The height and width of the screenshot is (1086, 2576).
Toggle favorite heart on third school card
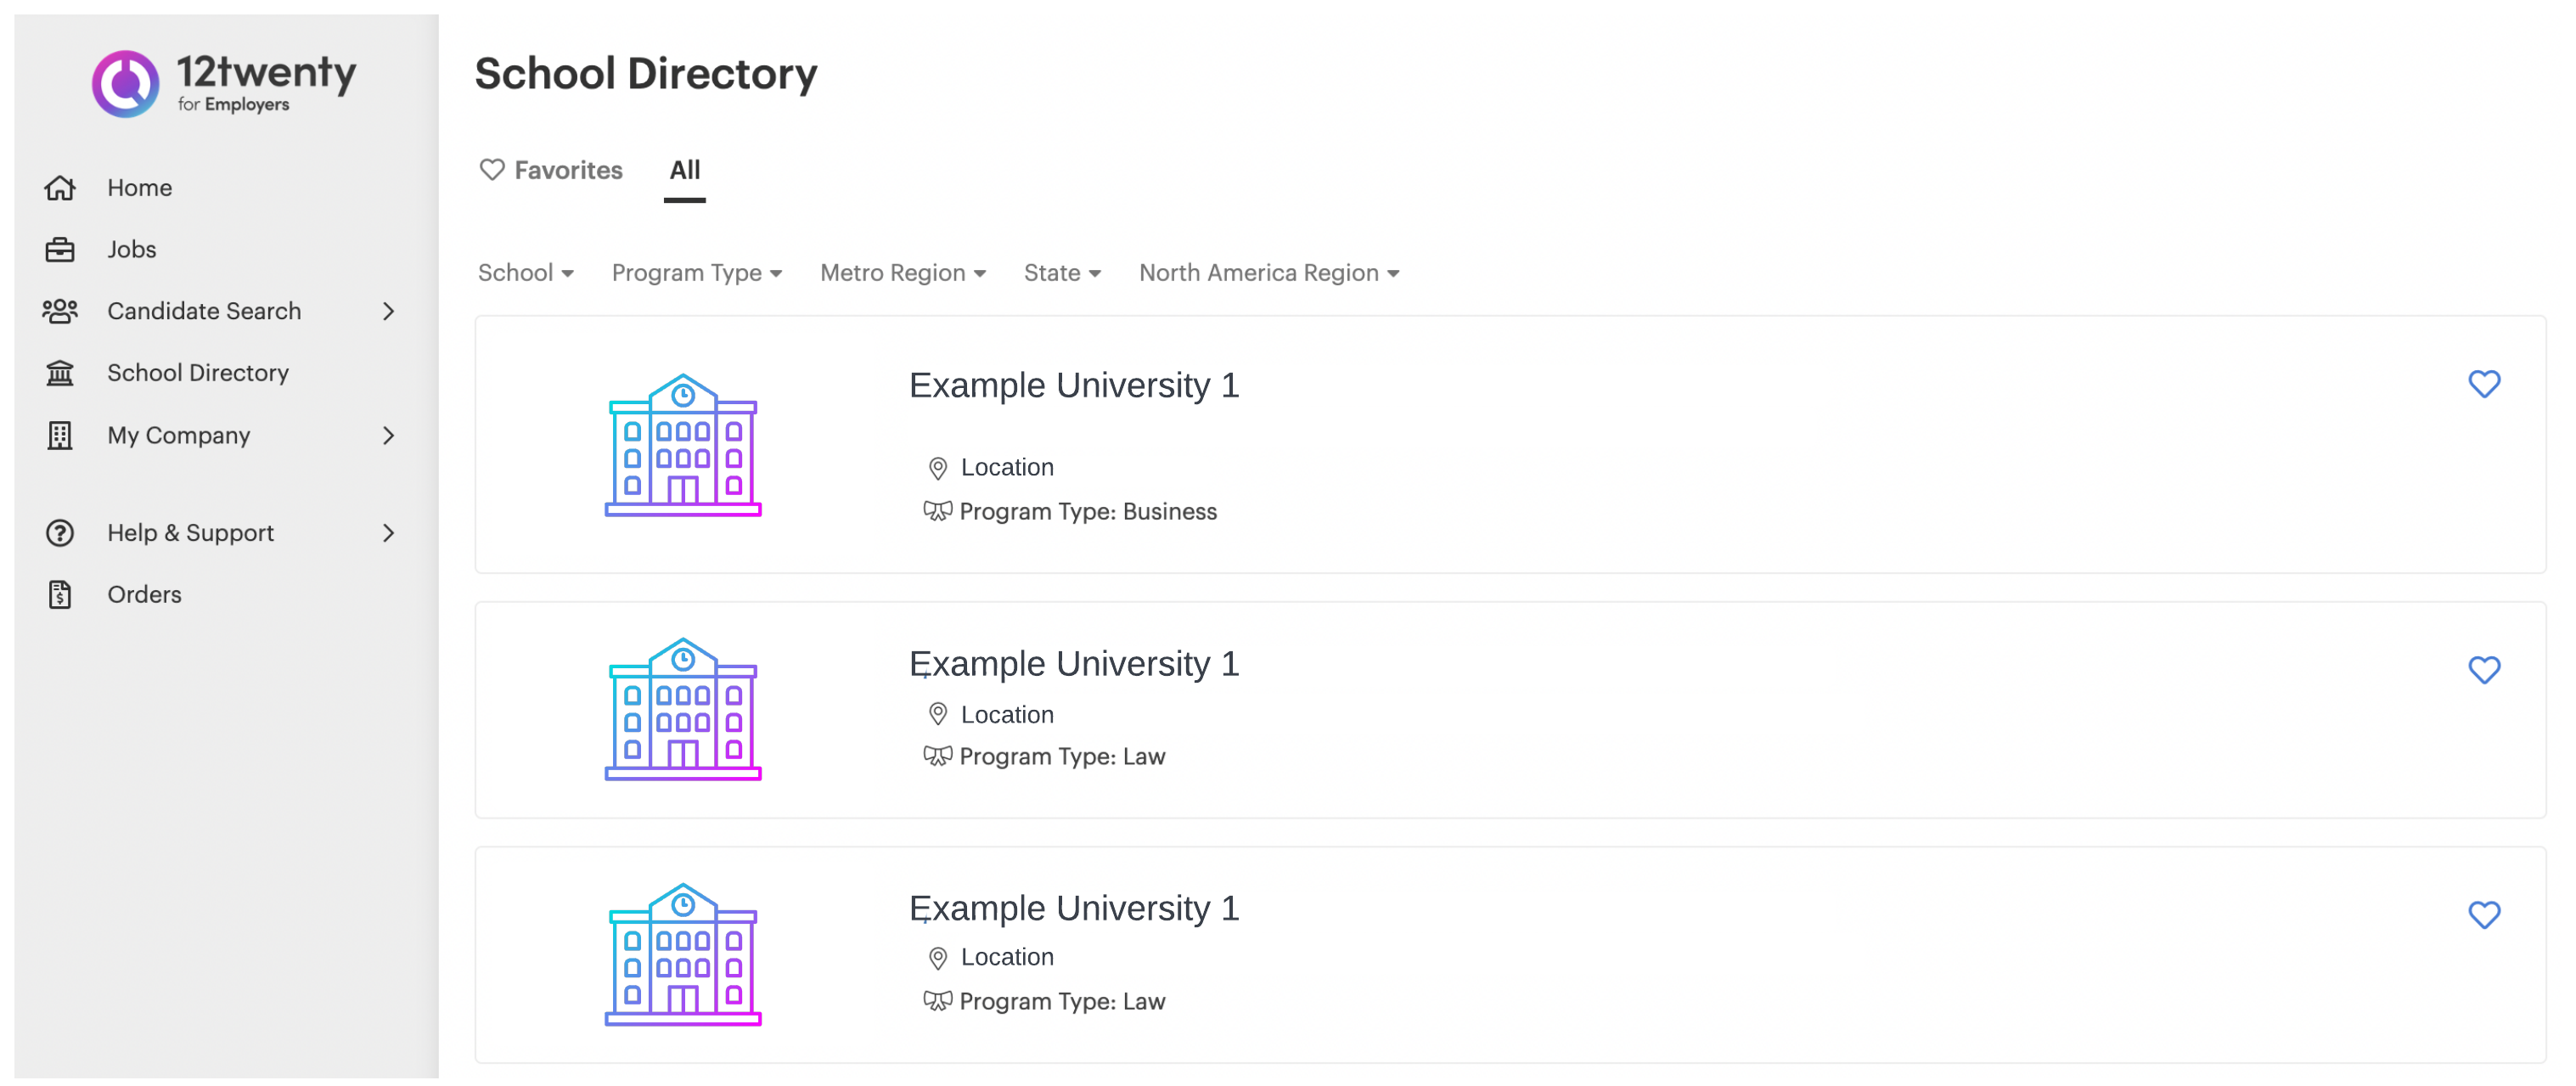click(x=2483, y=914)
